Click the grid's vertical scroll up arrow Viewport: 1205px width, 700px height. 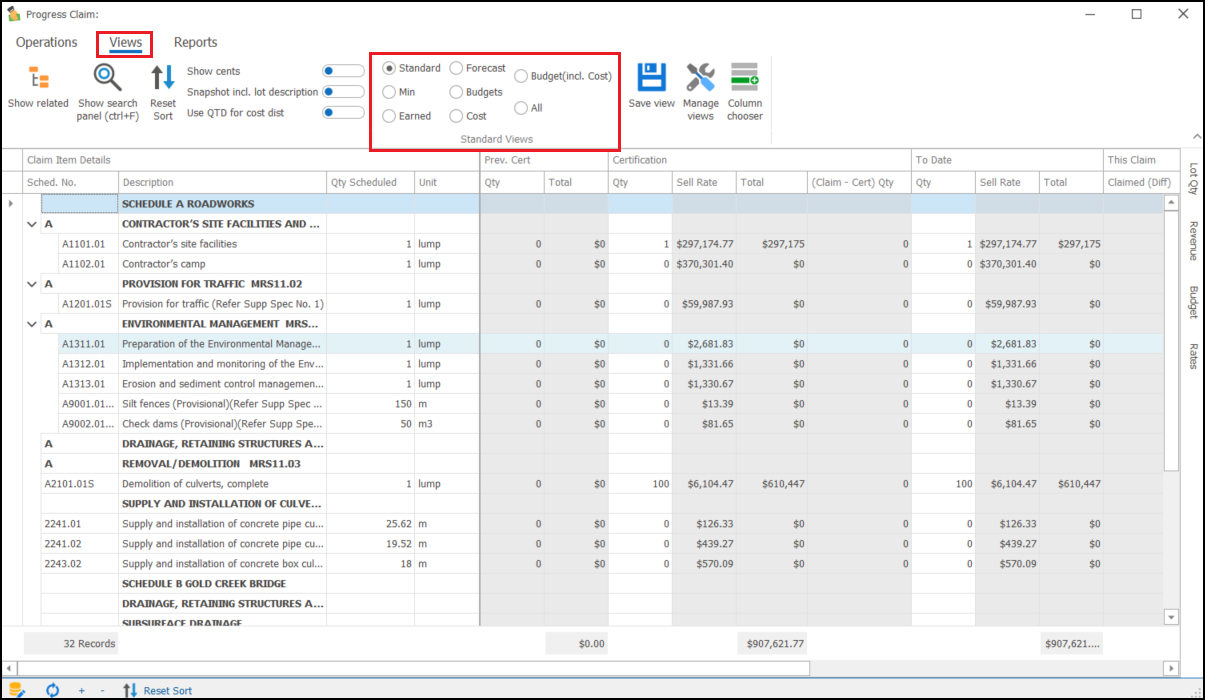pyautogui.click(x=1172, y=202)
